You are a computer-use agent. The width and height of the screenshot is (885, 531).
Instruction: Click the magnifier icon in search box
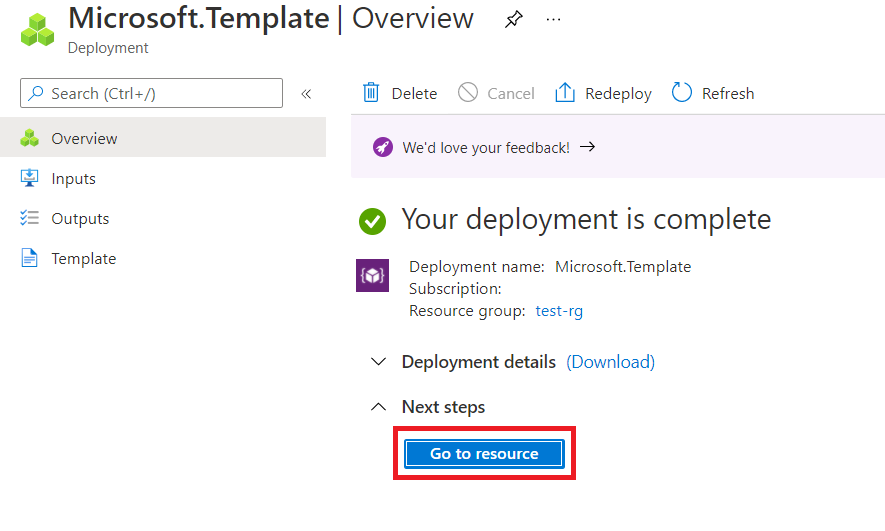coord(36,93)
